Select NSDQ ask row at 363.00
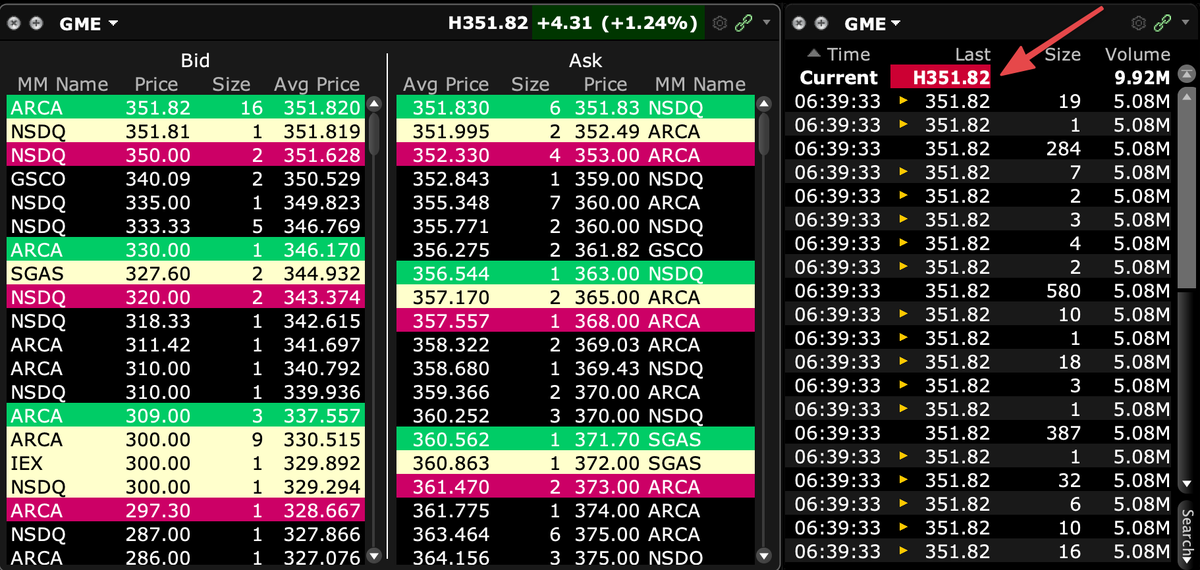 point(577,274)
